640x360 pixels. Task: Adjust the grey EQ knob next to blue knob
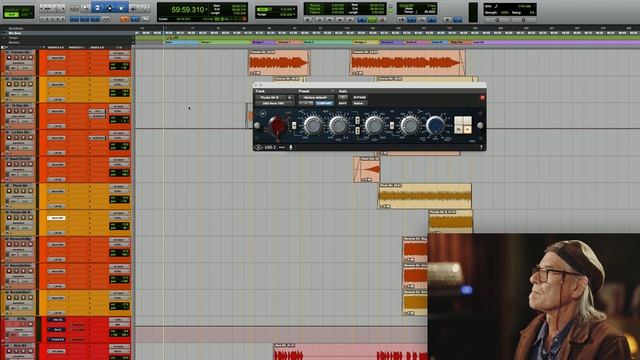pos(409,125)
